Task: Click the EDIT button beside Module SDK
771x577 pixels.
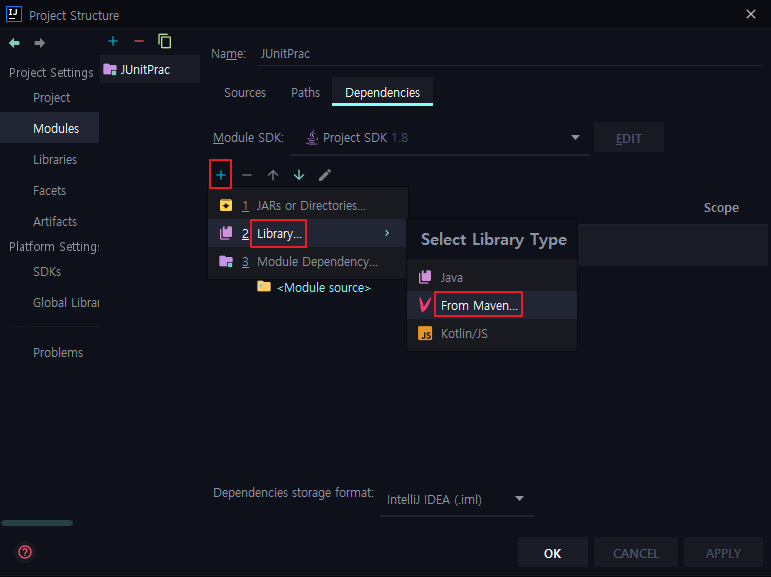Action: point(629,138)
